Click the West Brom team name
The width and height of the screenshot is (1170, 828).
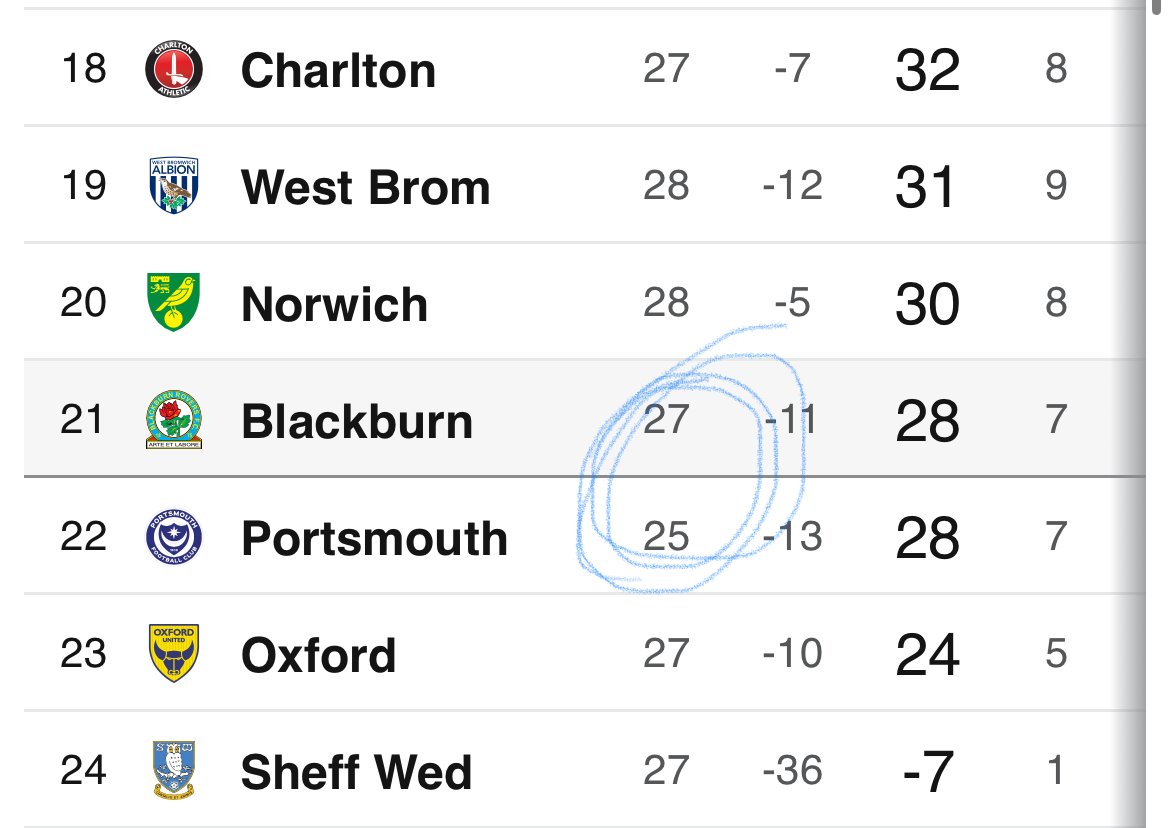pos(366,187)
